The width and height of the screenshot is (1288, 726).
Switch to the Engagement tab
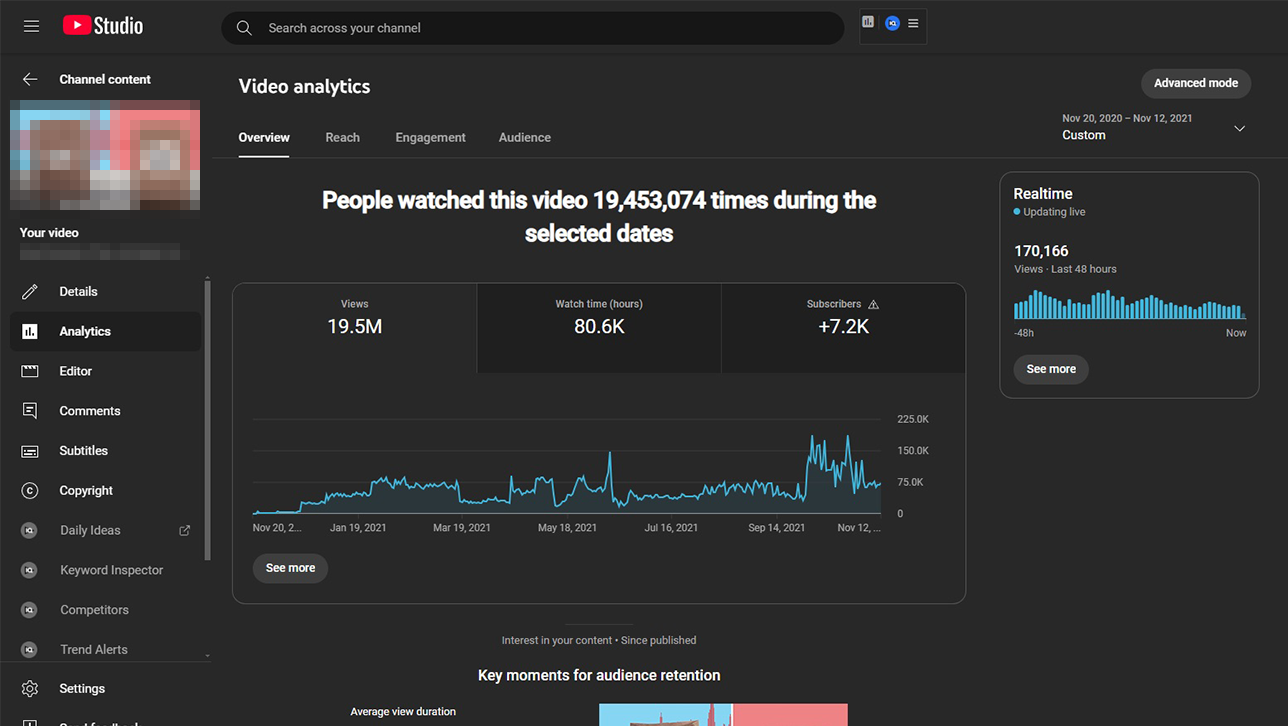[x=430, y=138]
